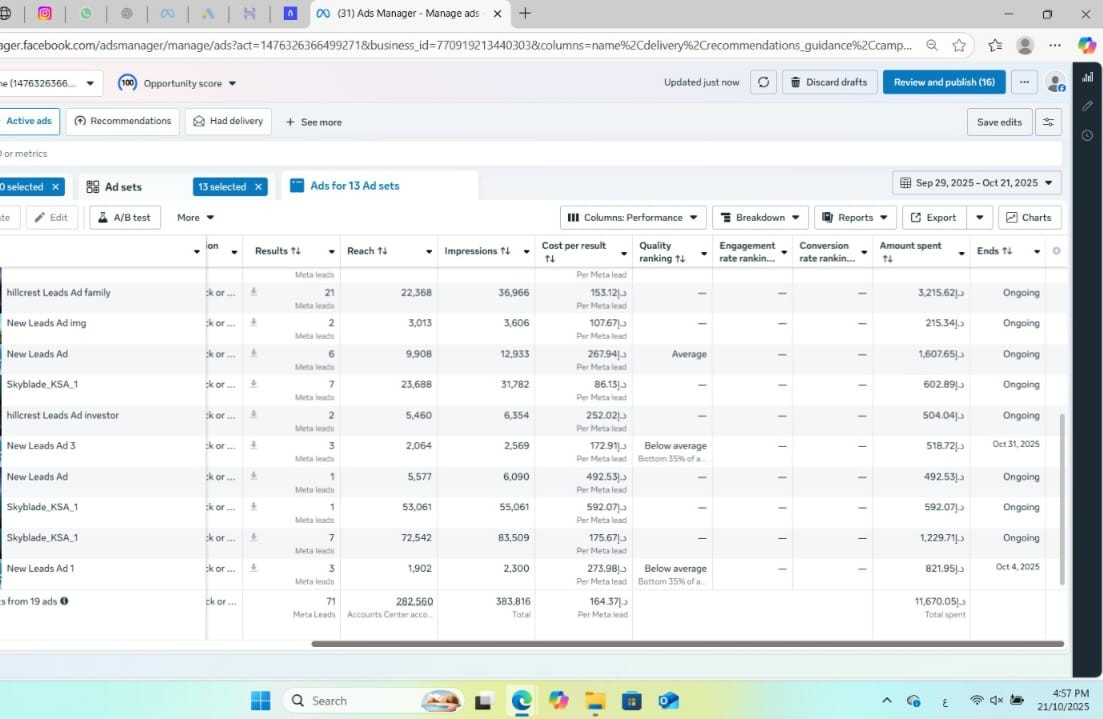This screenshot has height=719, width=1103.
Task: Switch to the Ad sets tab
Action: point(123,187)
